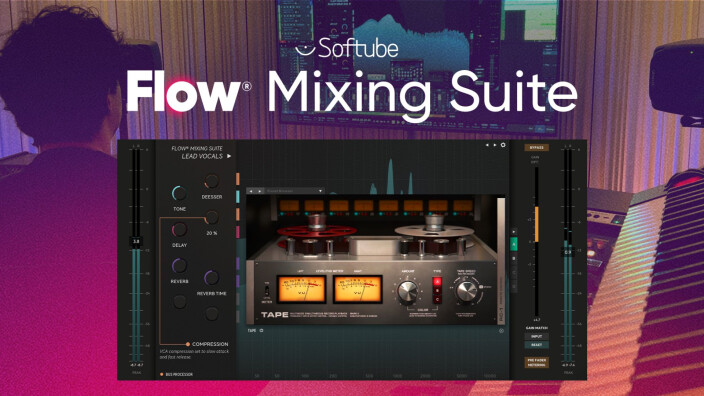The width and height of the screenshot is (704, 396).
Task: Click the Tape Amount knob
Action: tap(407, 291)
